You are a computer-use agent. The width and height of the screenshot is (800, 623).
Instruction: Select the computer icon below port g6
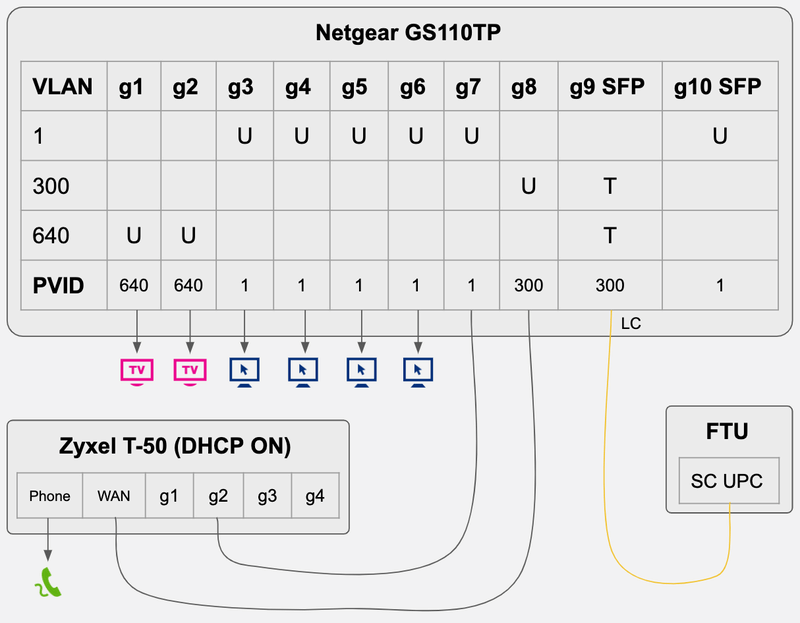pyautogui.click(x=418, y=372)
